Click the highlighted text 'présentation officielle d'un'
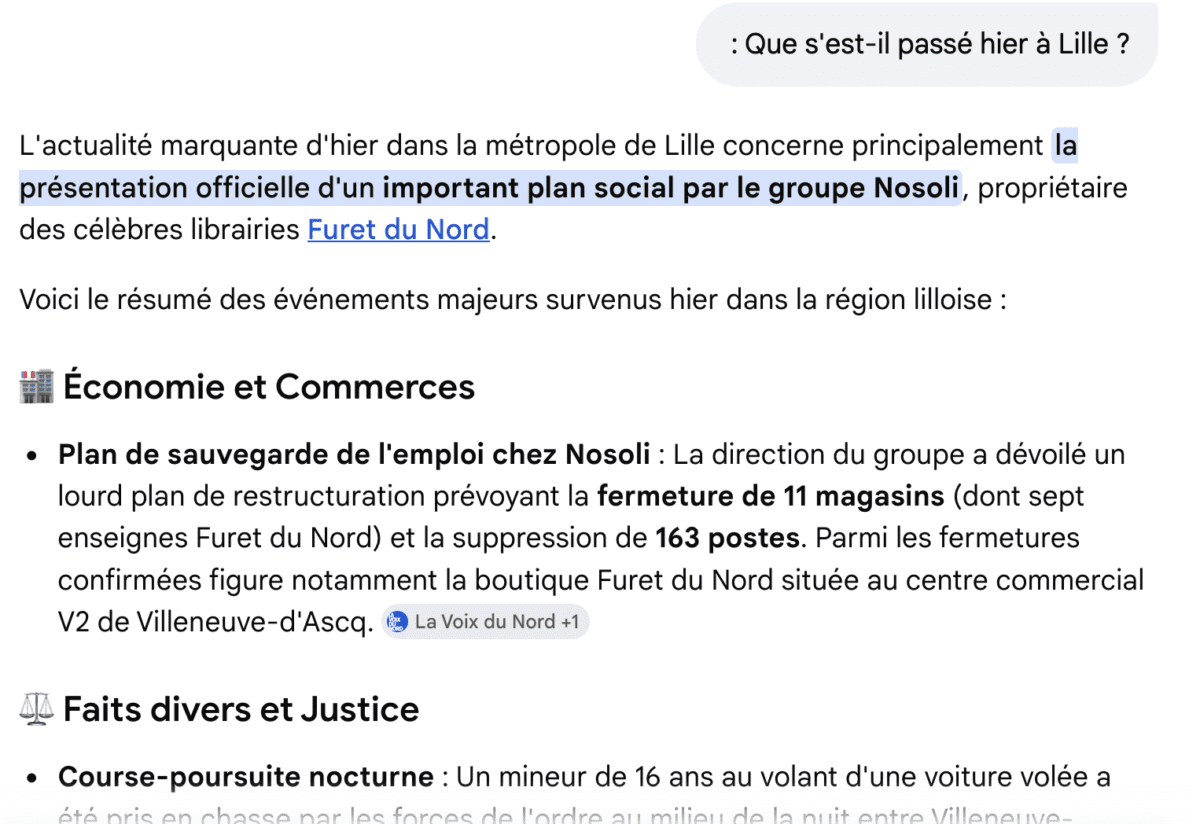The image size is (1200, 824). [197, 188]
